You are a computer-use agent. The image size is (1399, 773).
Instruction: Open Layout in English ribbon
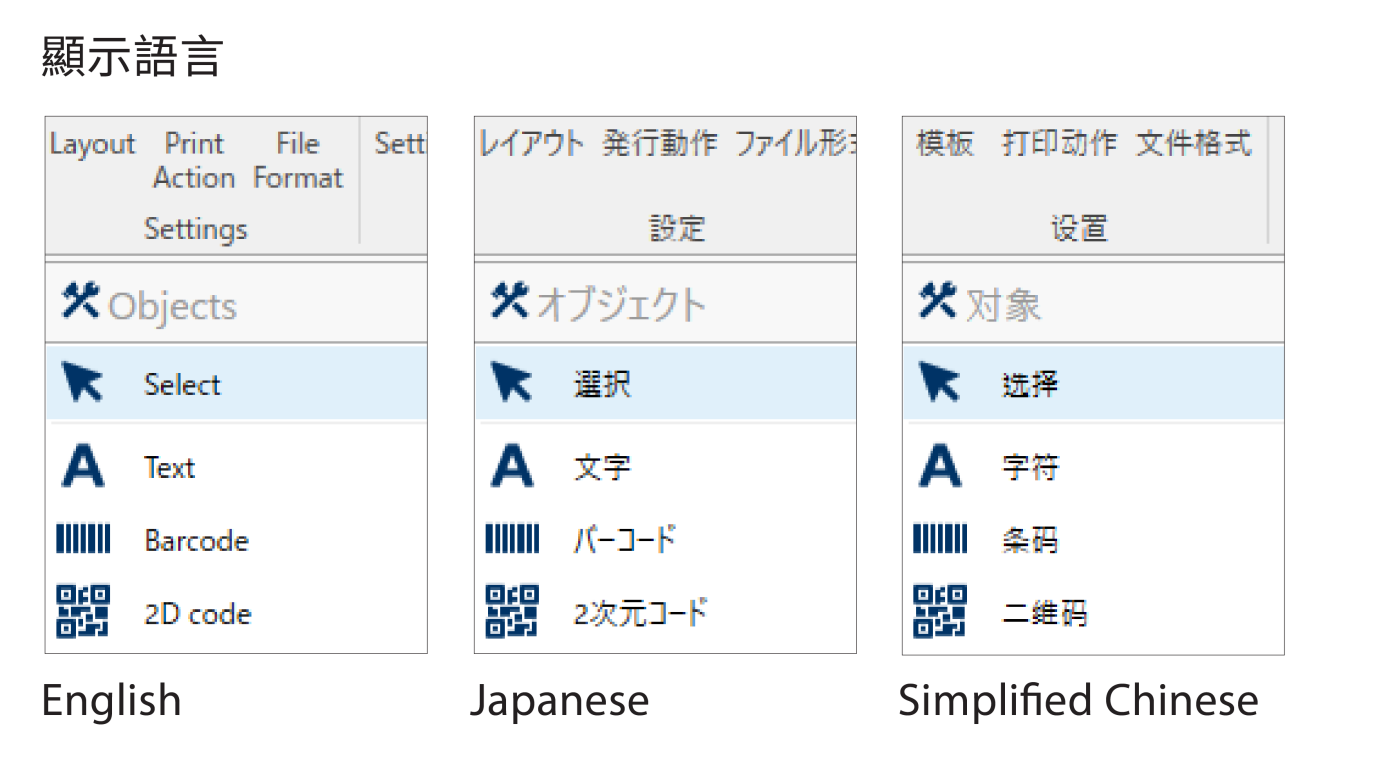click(92, 145)
